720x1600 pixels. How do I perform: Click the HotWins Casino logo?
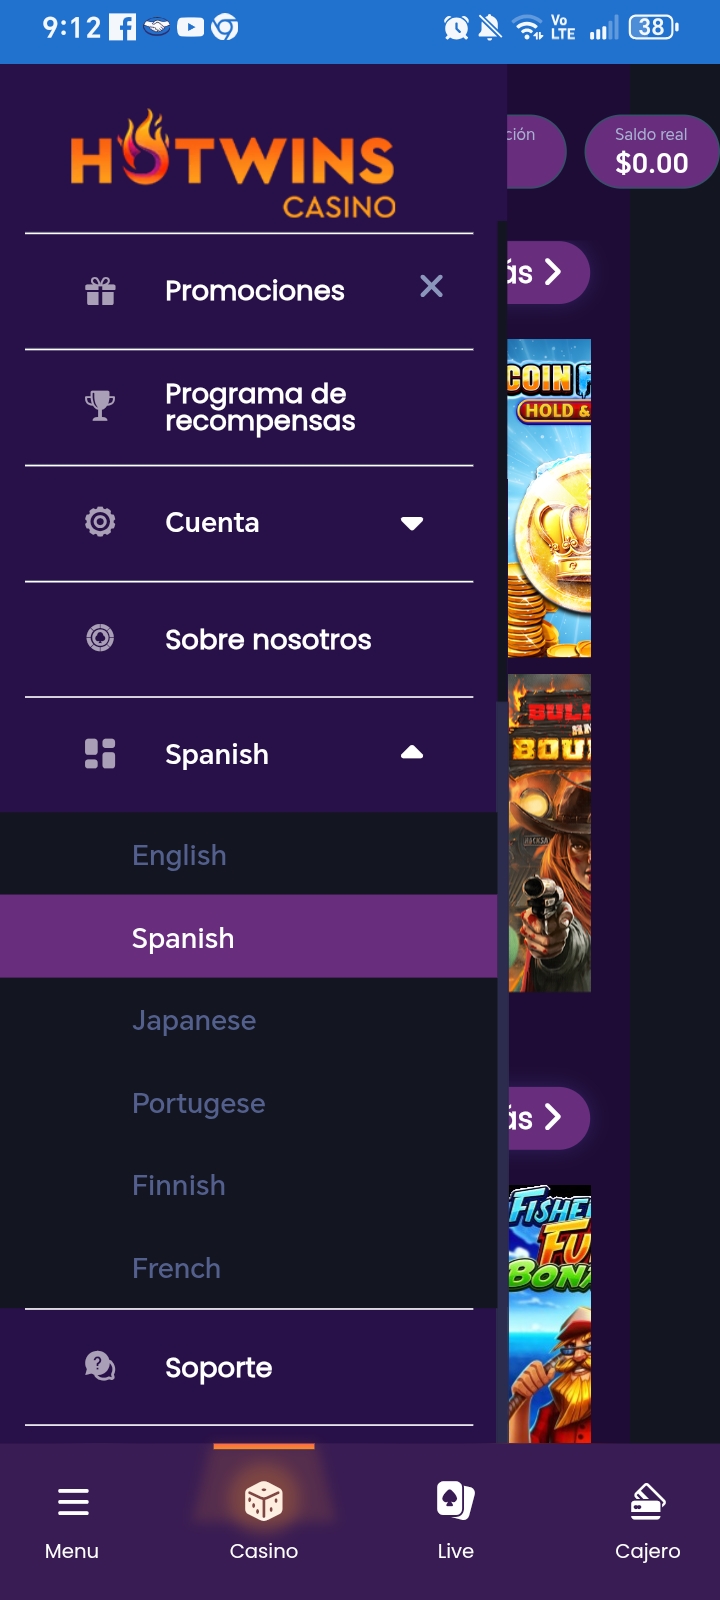pyautogui.click(x=234, y=165)
